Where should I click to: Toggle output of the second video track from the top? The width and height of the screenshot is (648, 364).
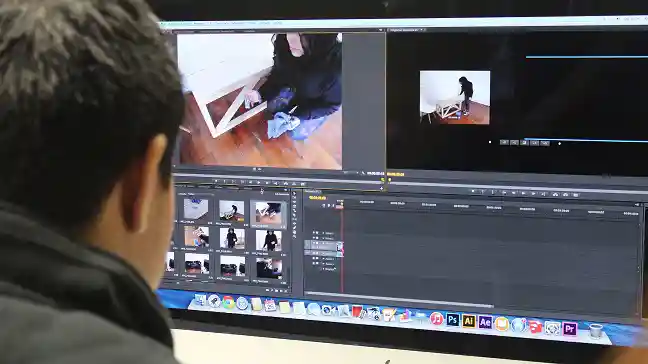314,238
